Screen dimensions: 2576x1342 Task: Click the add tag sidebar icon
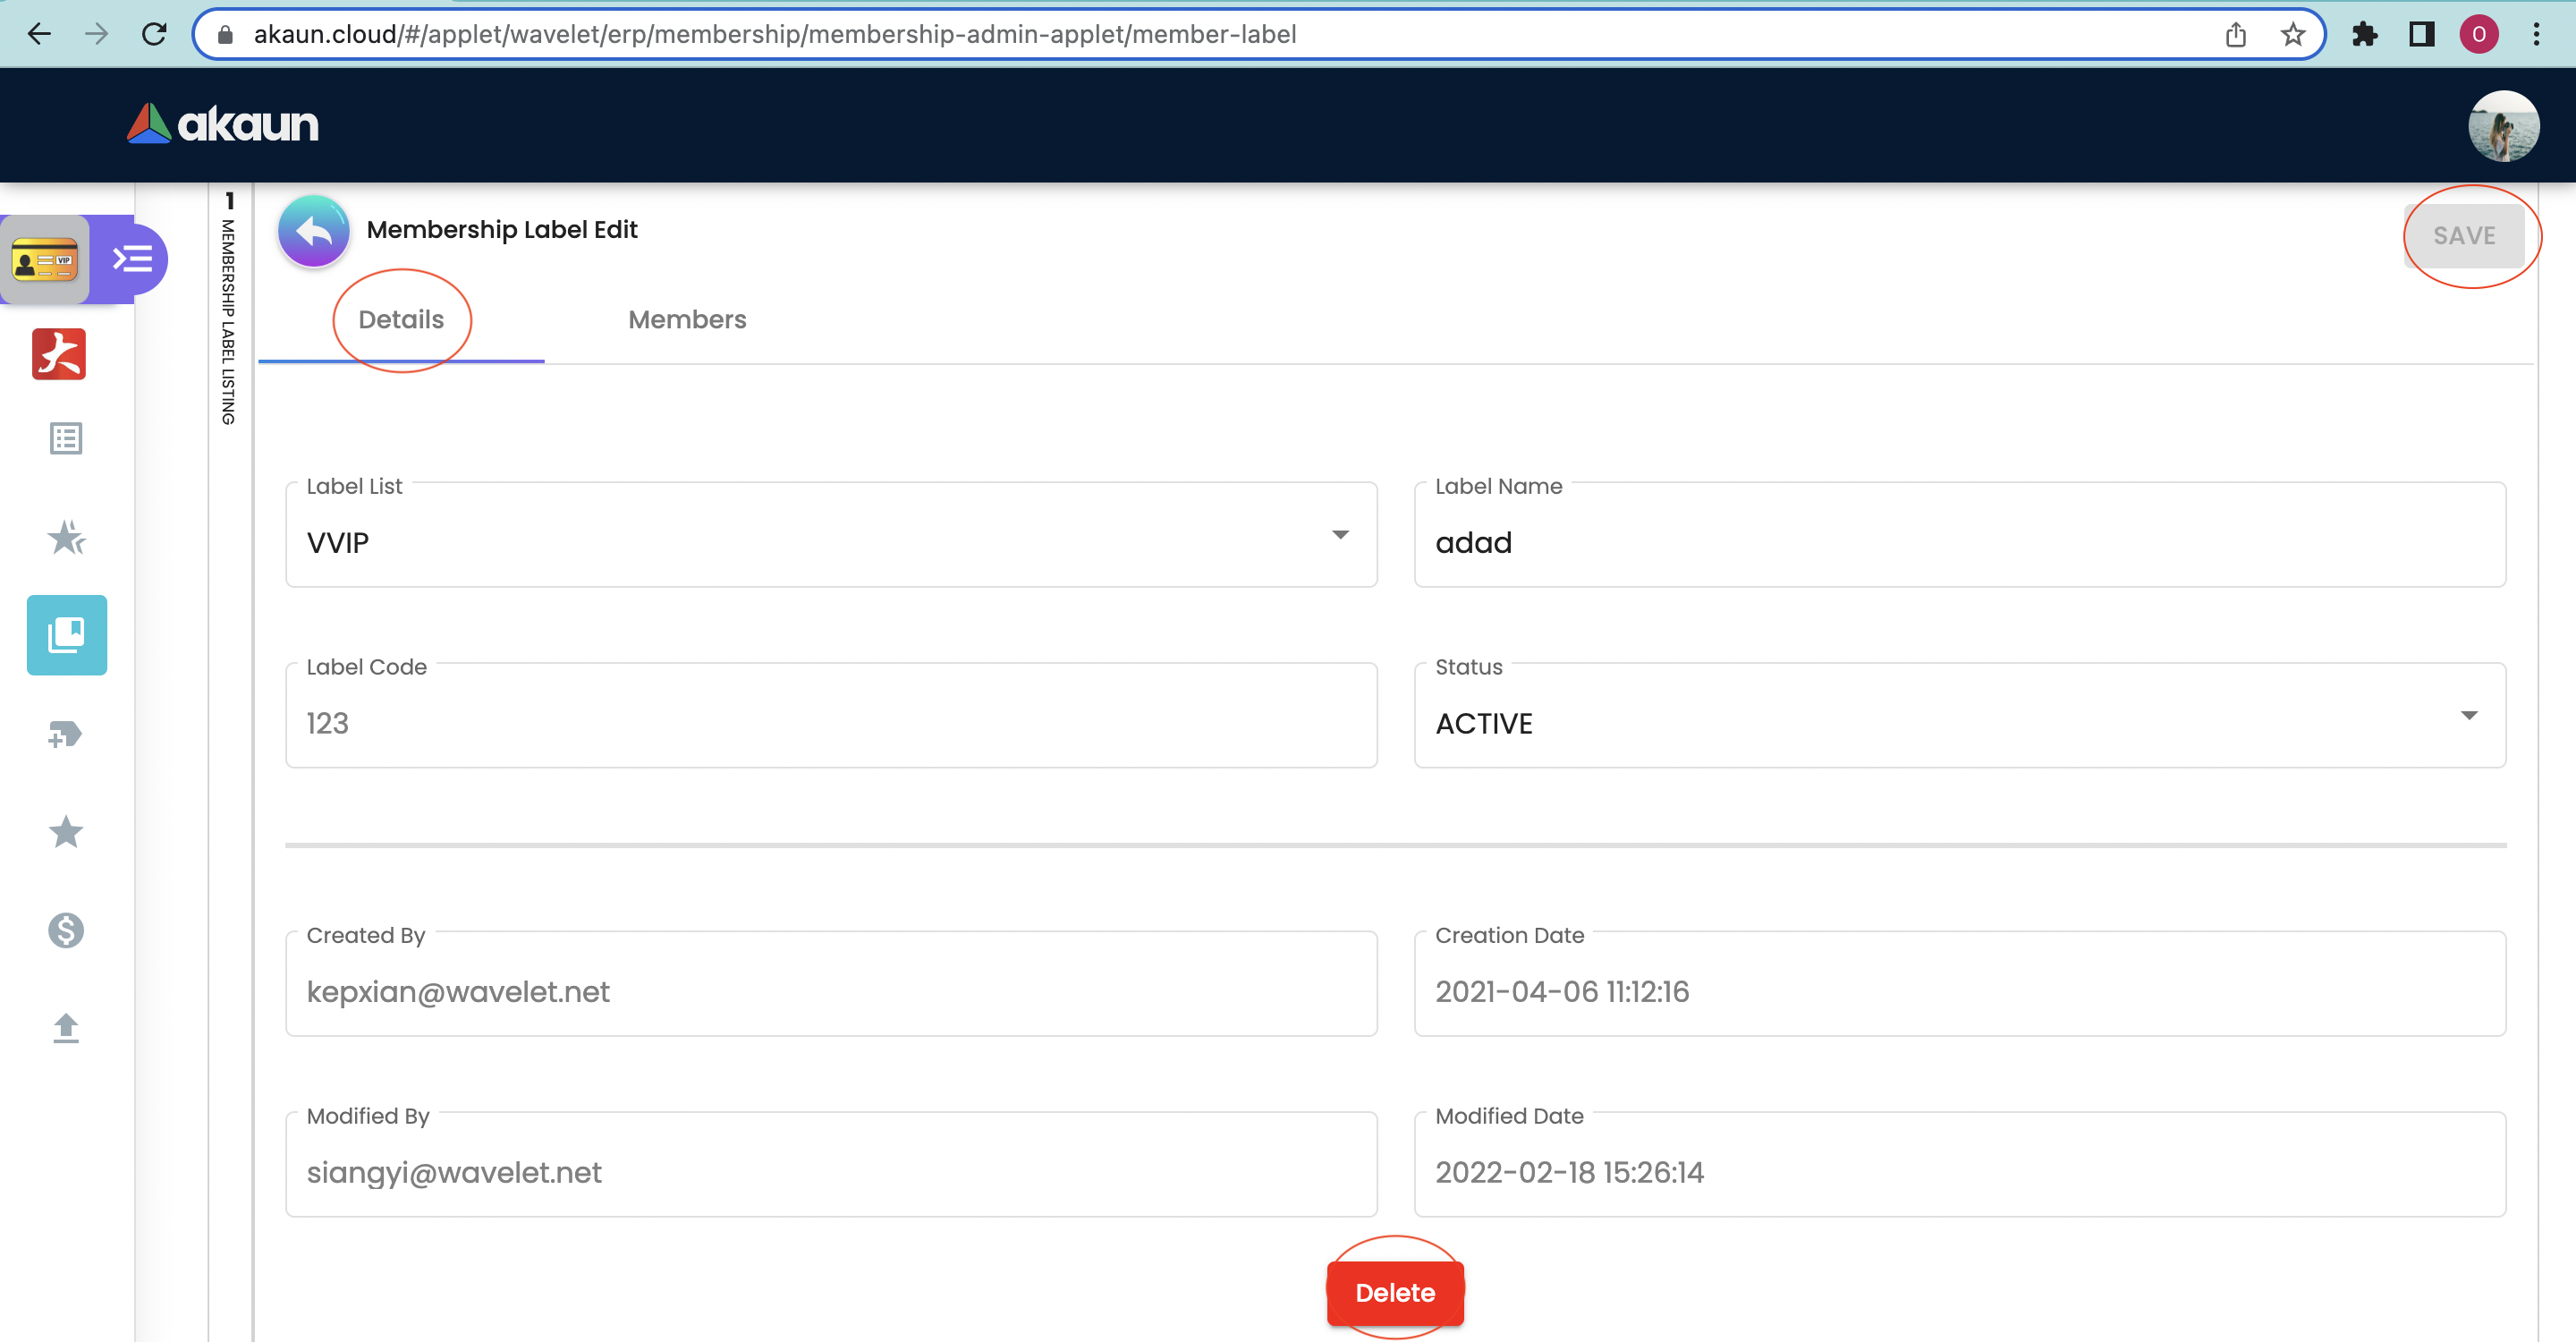66,735
